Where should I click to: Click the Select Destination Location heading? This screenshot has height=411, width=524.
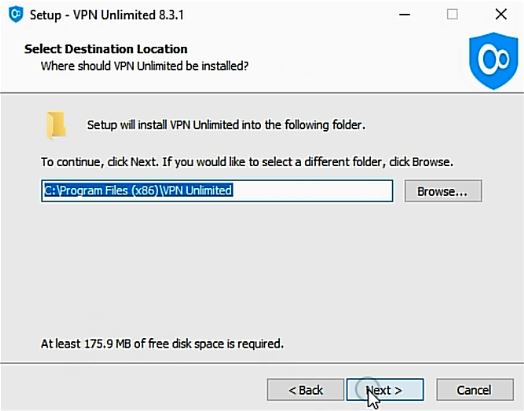click(106, 49)
